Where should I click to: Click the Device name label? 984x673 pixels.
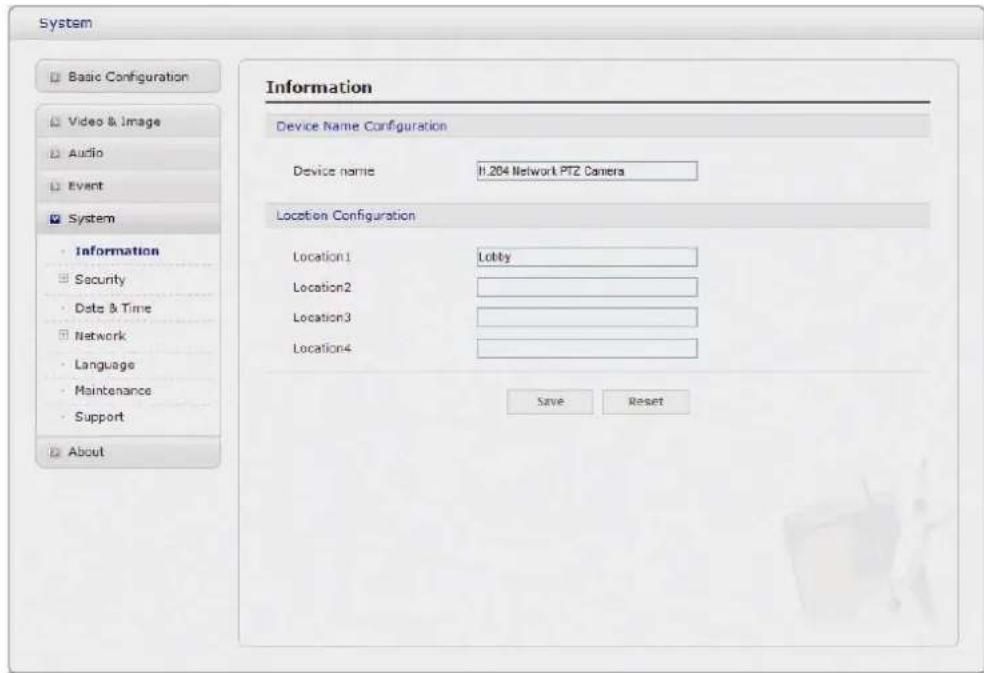point(333,171)
